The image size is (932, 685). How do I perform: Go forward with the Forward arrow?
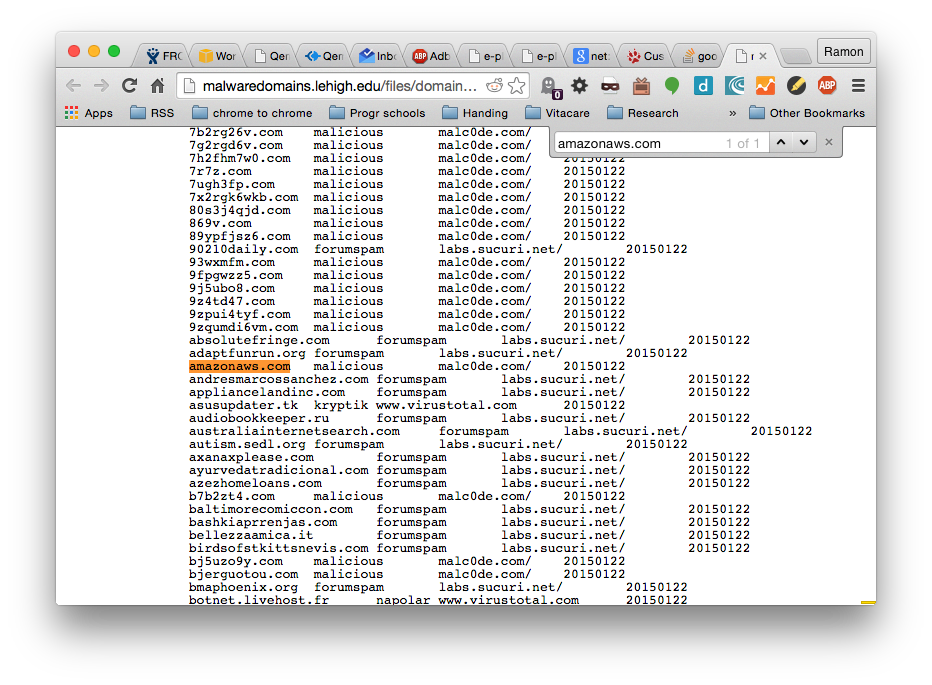[101, 86]
